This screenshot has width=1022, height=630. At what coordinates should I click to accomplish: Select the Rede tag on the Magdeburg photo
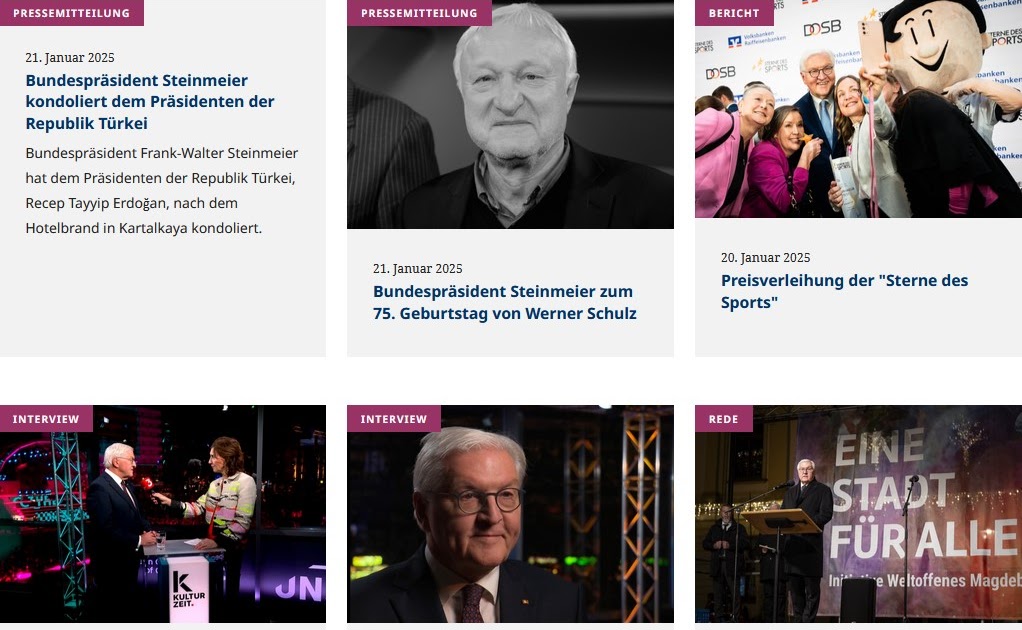(723, 419)
